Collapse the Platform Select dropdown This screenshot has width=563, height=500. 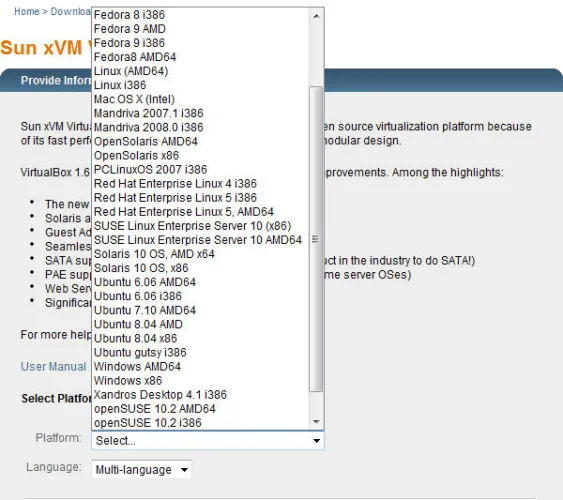pyautogui.click(x=208, y=440)
